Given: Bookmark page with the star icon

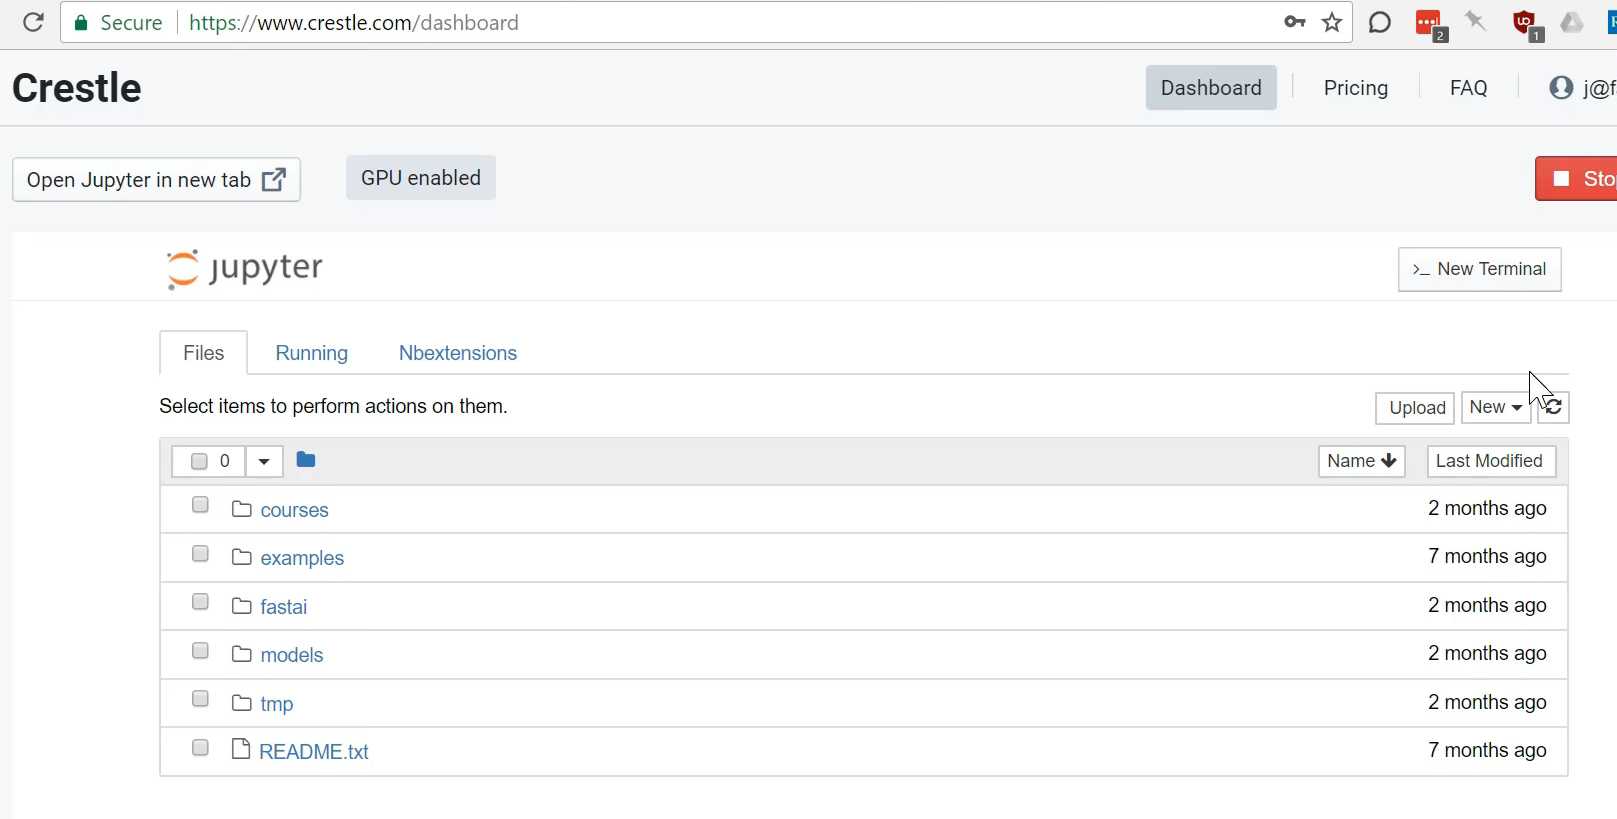Looking at the screenshot, I should [x=1332, y=22].
